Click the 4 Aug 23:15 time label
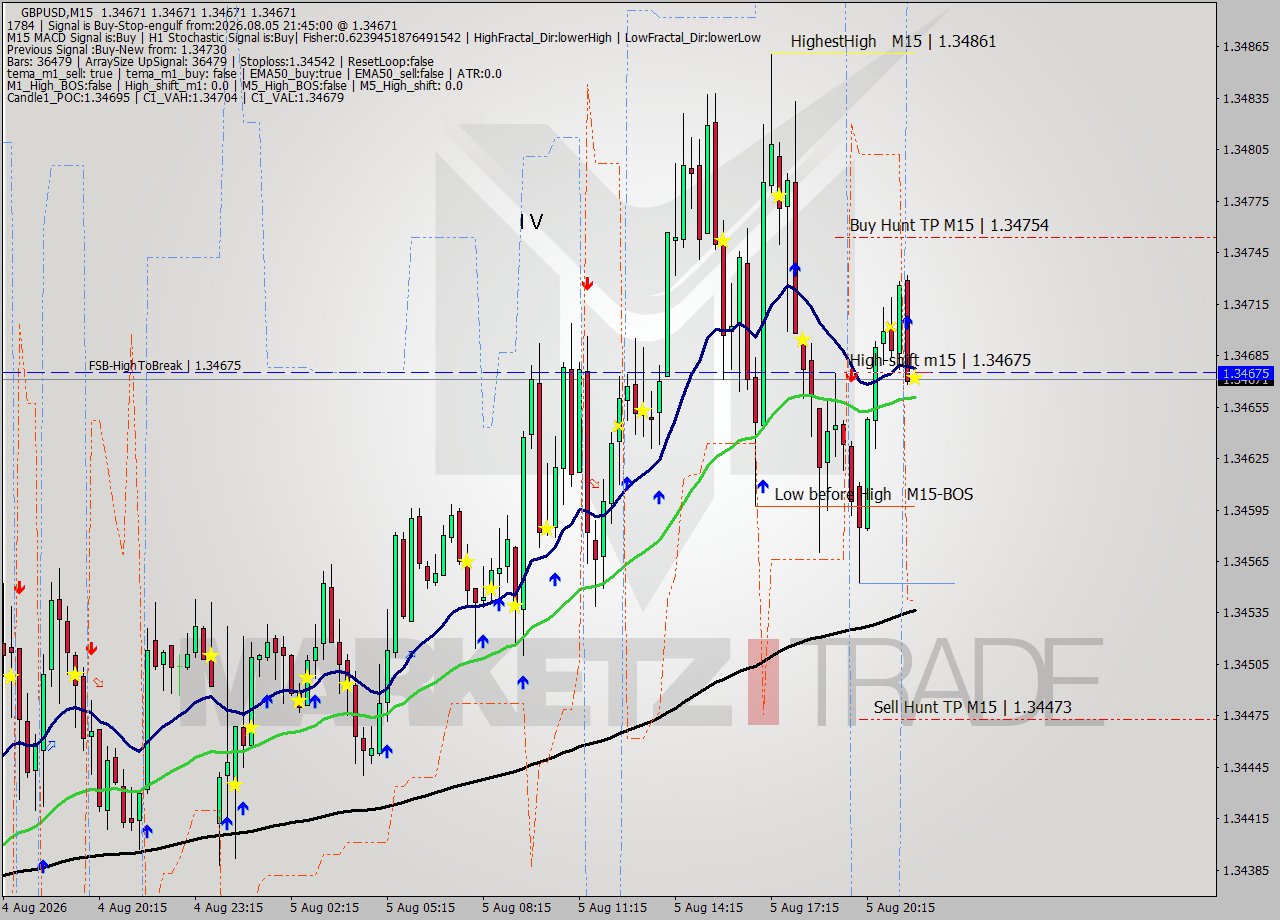 point(228,908)
